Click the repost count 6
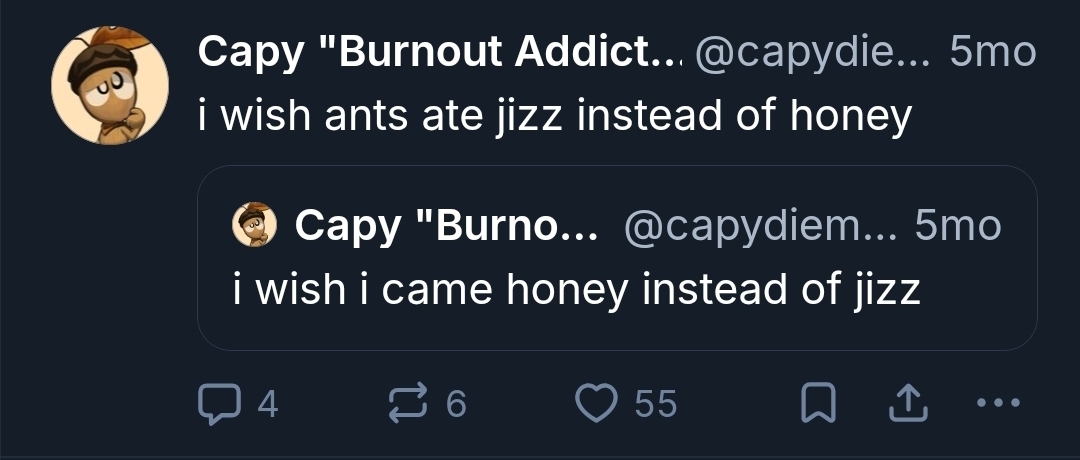 click(455, 404)
